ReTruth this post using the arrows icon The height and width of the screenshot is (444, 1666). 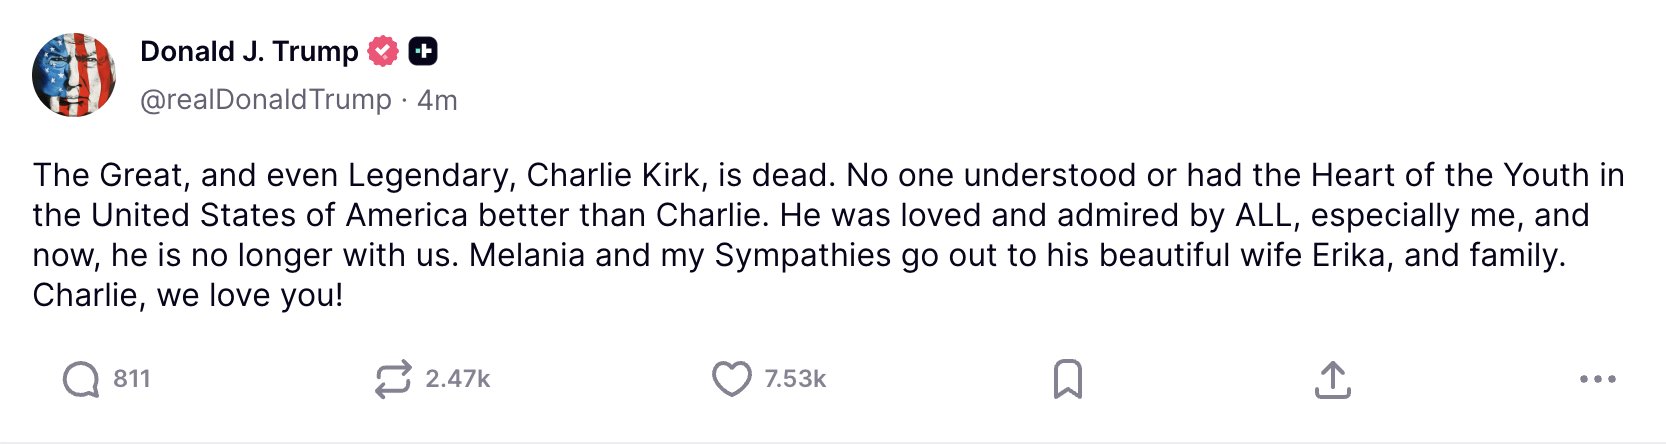coord(393,380)
